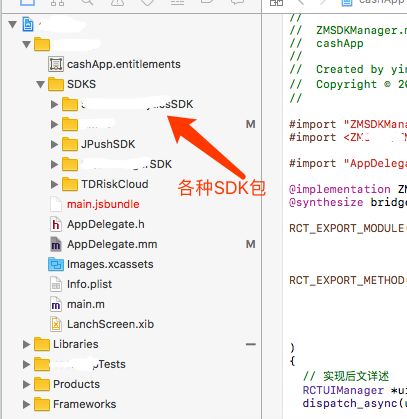The height and width of the screenshot is (419, 407).
Task: Expand the Libraries group
Action: tap(26, 344)
